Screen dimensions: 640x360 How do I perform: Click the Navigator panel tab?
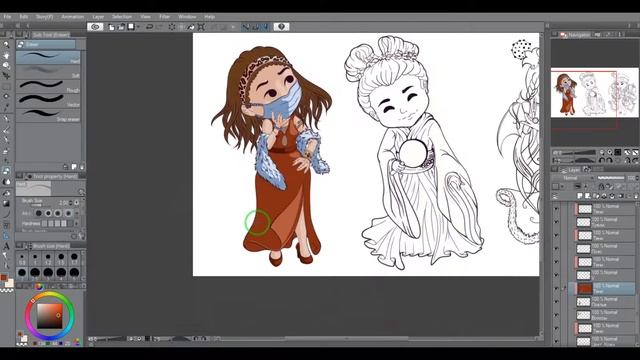[x=575, y=35]
